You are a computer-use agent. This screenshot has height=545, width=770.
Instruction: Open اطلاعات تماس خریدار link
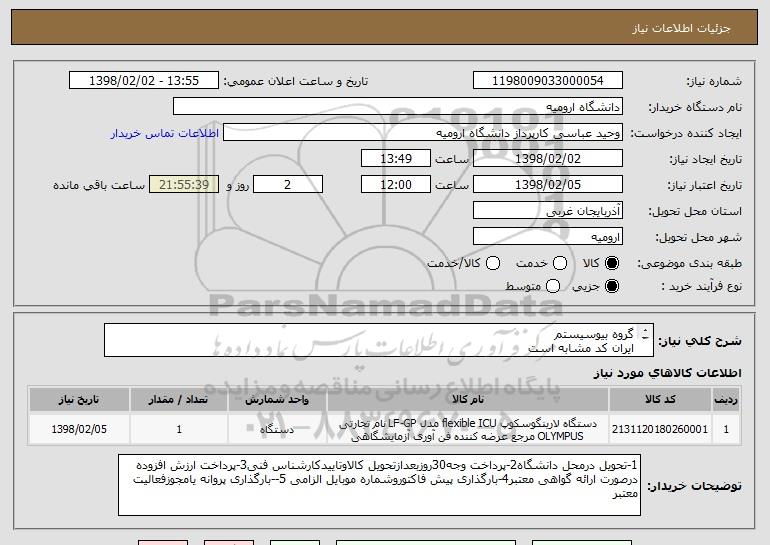tap(165, 133)
